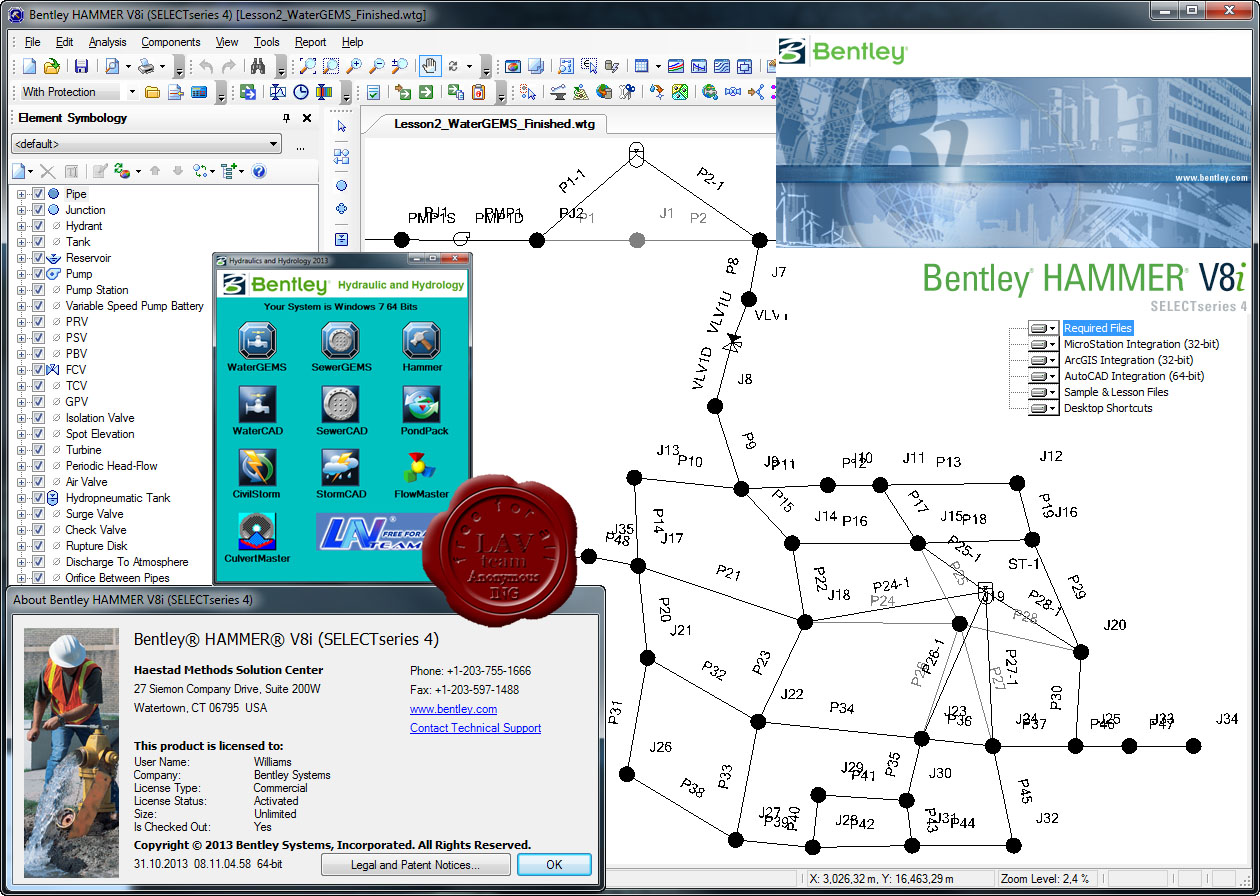Click the Zoom Extents toolbar icon
The height and width of the screenshot is (896, 1260).
coord(307,67)
